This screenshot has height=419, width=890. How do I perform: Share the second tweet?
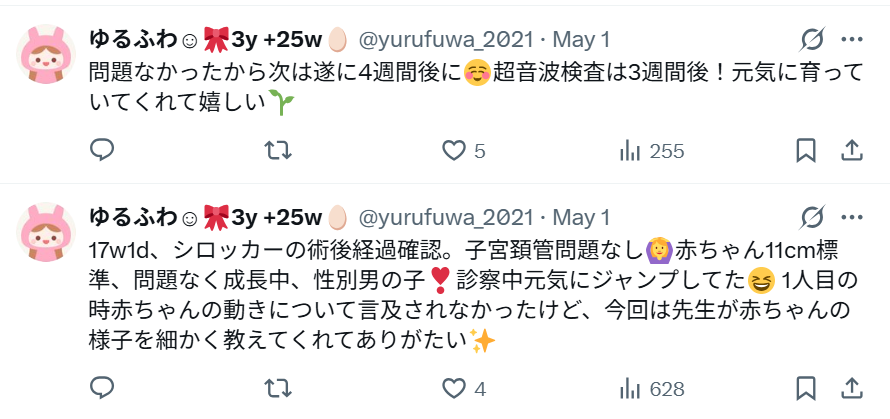851,388
